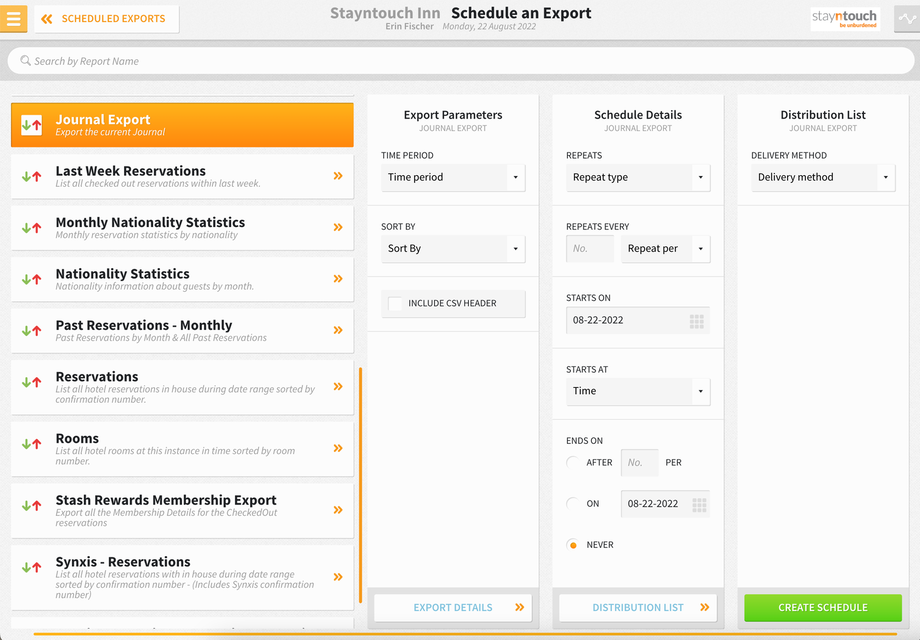Image resolution: width=920 pixels, height=640 pixels.
Task: Click the chevron on Last Week Reservations
Action: 338,176
